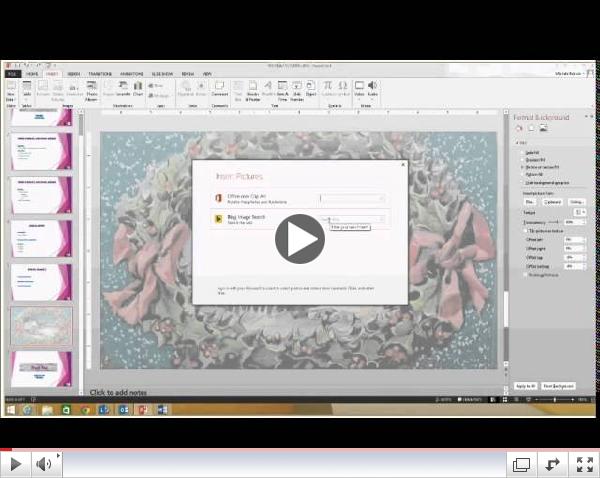Open the TRANSITIONS ribbon tab

100,74
